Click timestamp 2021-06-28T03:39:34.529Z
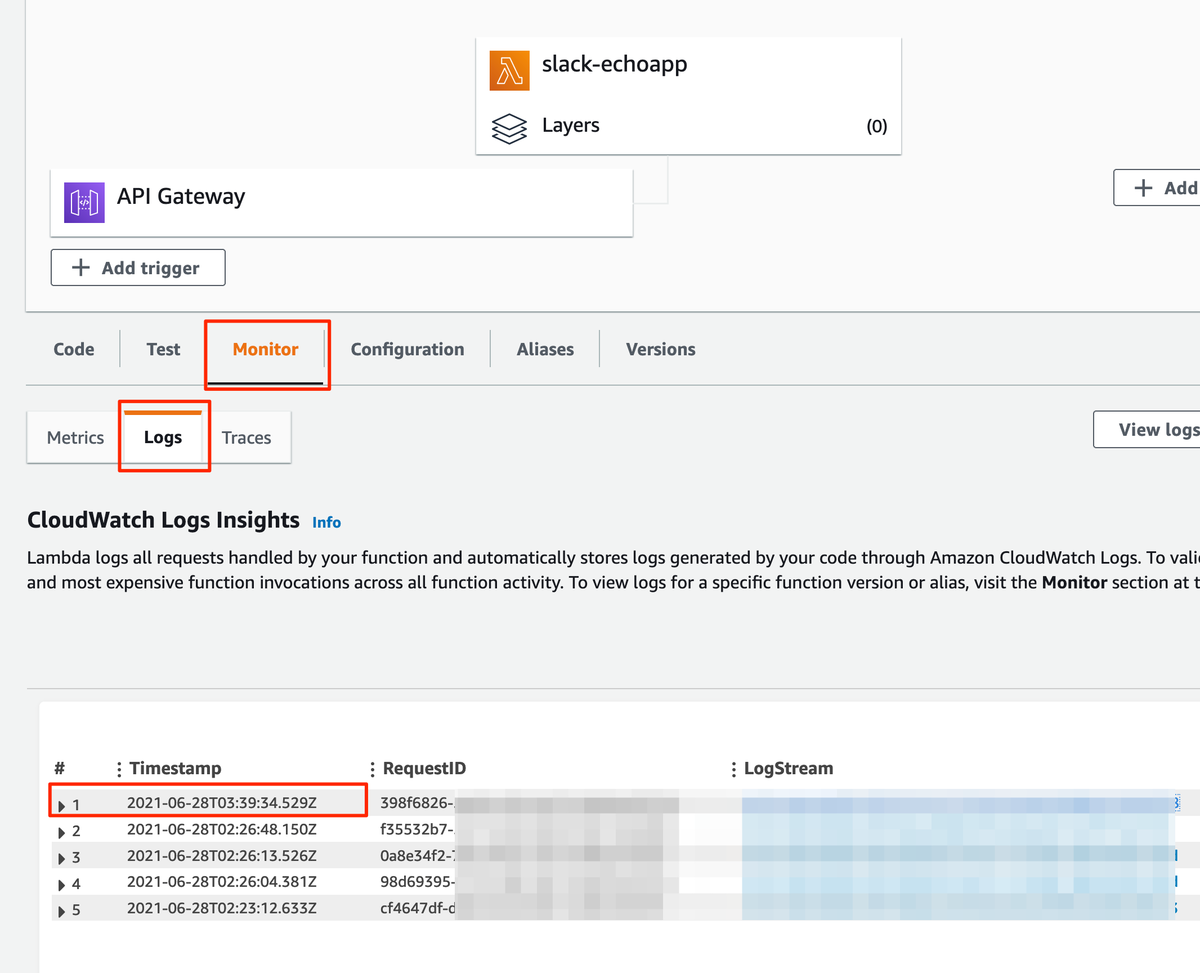1200x973 pixels. pos(222,803)
